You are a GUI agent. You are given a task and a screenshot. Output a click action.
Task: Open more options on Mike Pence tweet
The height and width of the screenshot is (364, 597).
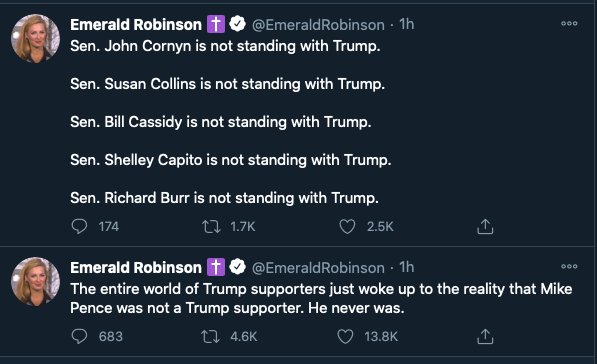pyautogui.click(x=569, y=267)
